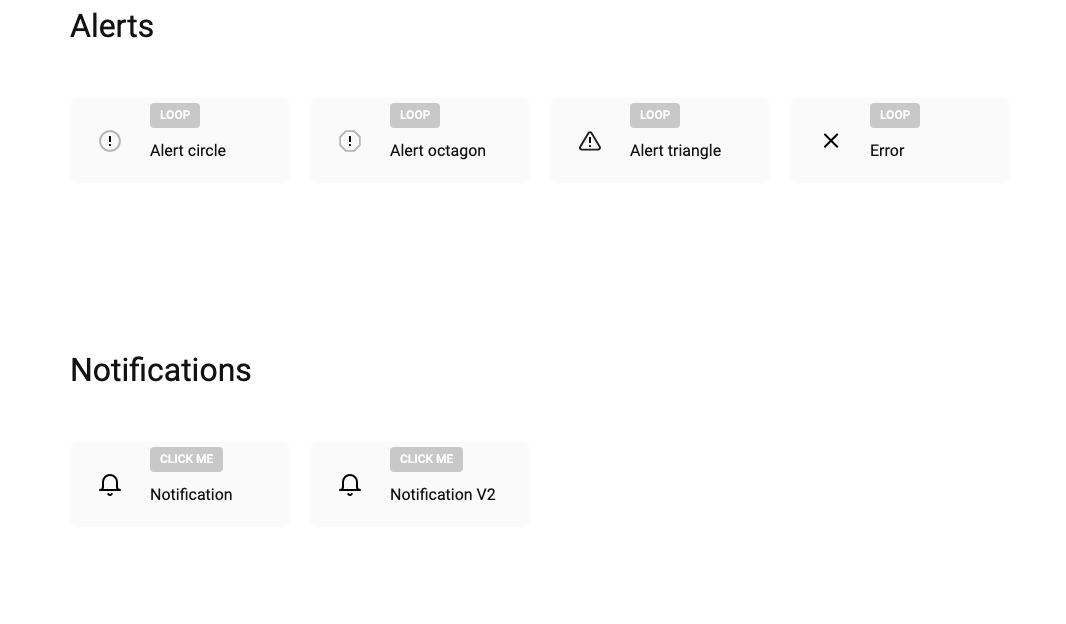Select the Alert triangle warning icon
The image size is (1066, 624).
[590, 141]
